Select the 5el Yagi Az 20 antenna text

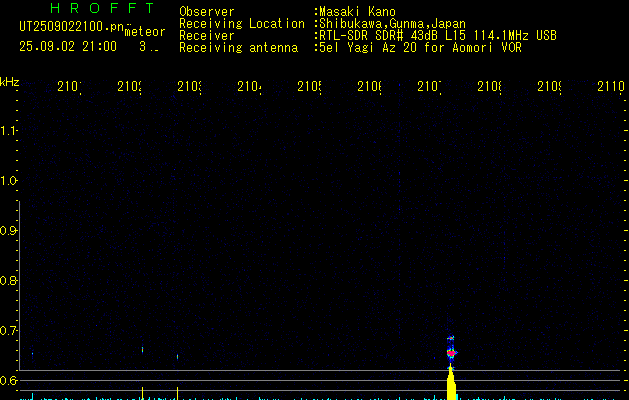pyautogui.click(x=420, y=48)
